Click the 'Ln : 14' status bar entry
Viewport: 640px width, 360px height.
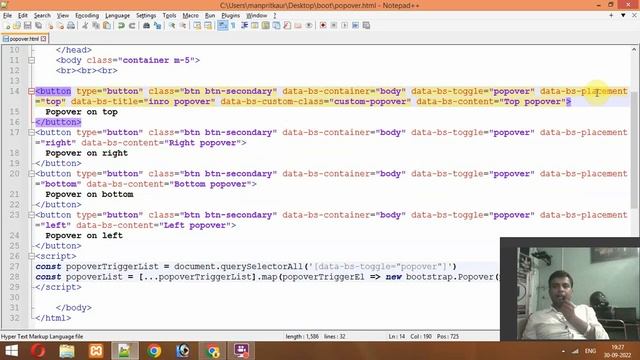pos(397,337)
